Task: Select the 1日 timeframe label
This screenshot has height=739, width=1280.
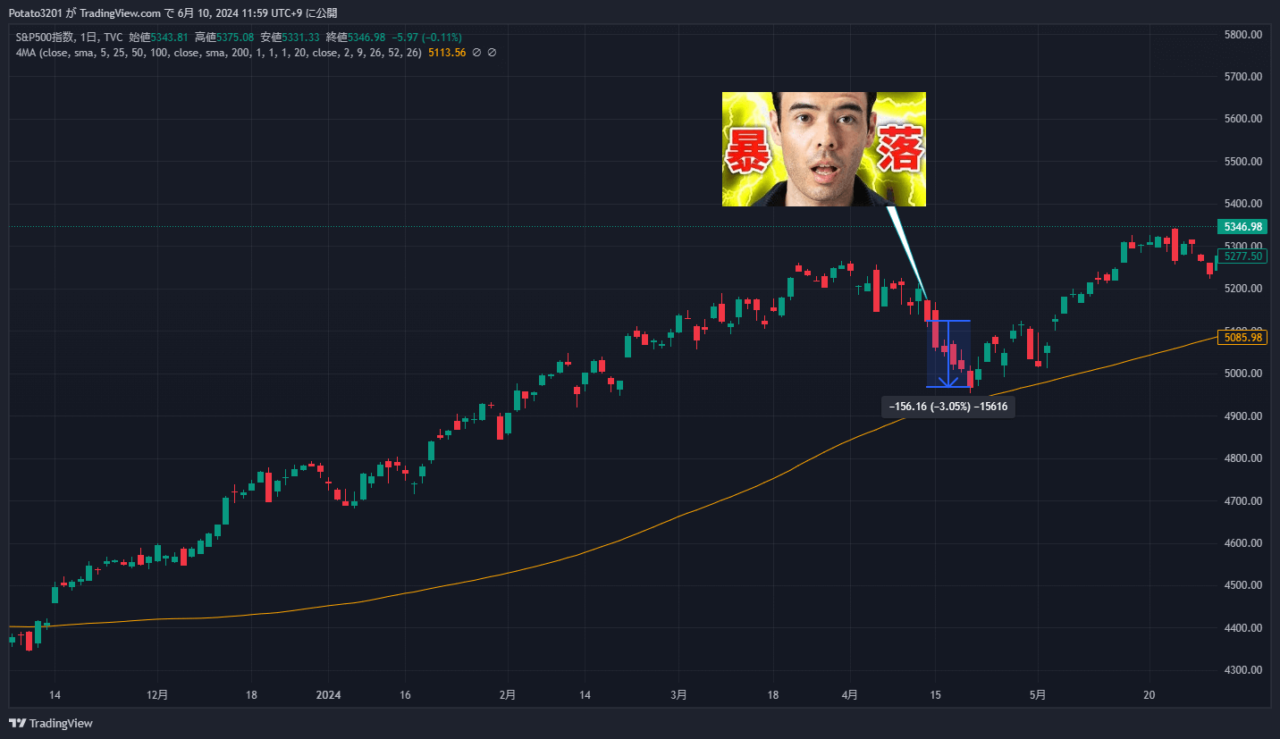Action: (85, 36)
